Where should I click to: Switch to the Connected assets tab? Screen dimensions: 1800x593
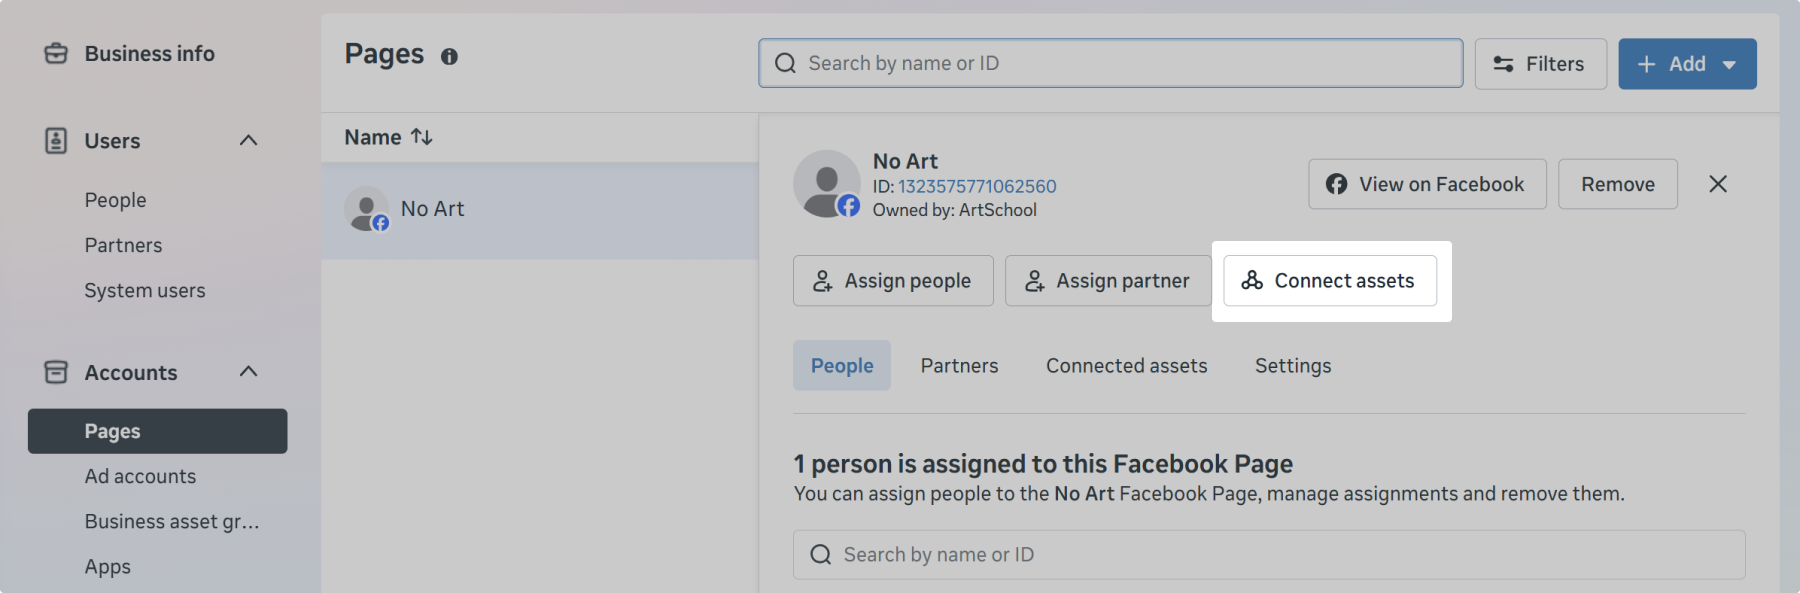(1126, 366)
